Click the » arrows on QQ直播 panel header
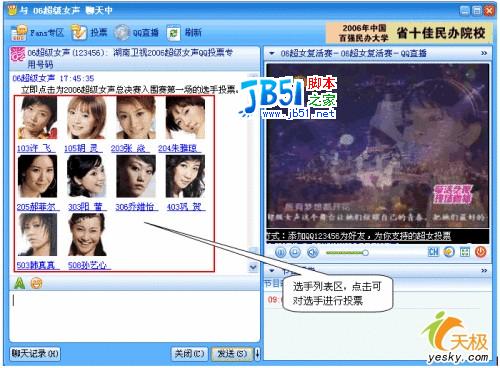Screen dimensions: 500x368 point(484,53)
